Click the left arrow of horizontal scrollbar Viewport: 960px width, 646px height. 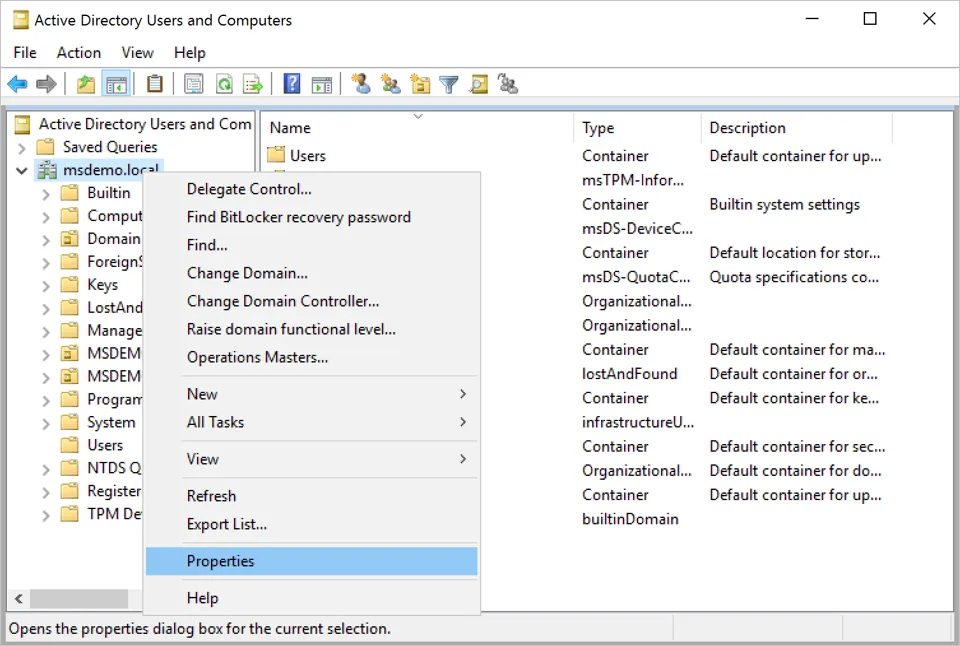coord(19,599)
